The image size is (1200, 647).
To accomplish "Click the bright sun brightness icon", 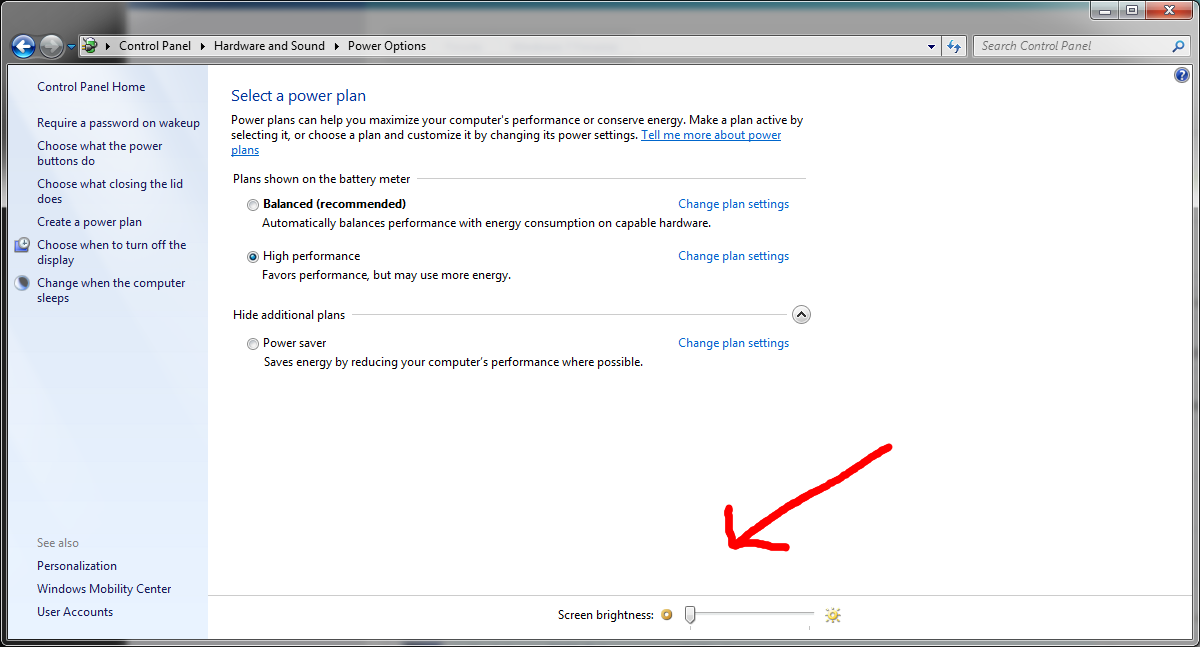I will coord(833,615).
